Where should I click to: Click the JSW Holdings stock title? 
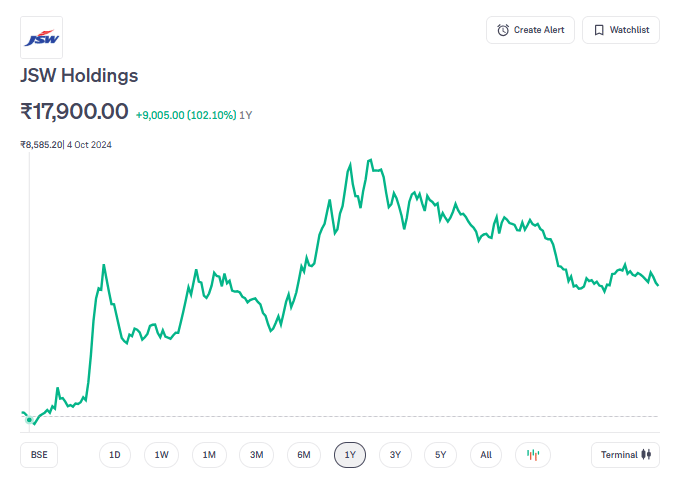(x=79, y=75)
